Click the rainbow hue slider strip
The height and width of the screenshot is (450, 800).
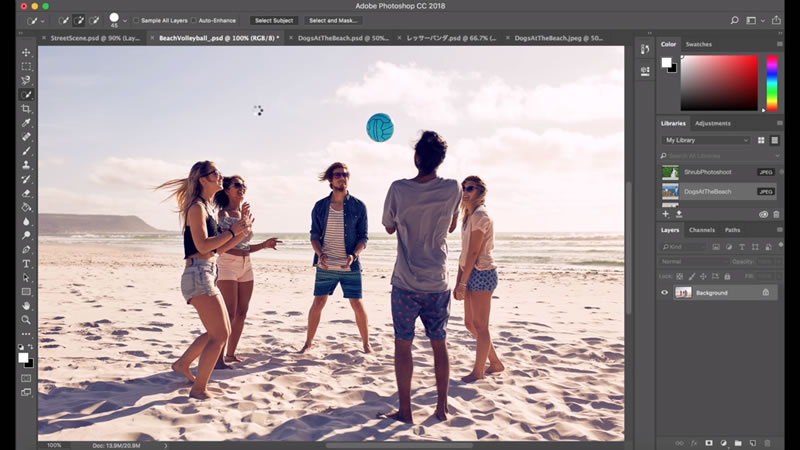click(x=771, y=82)
